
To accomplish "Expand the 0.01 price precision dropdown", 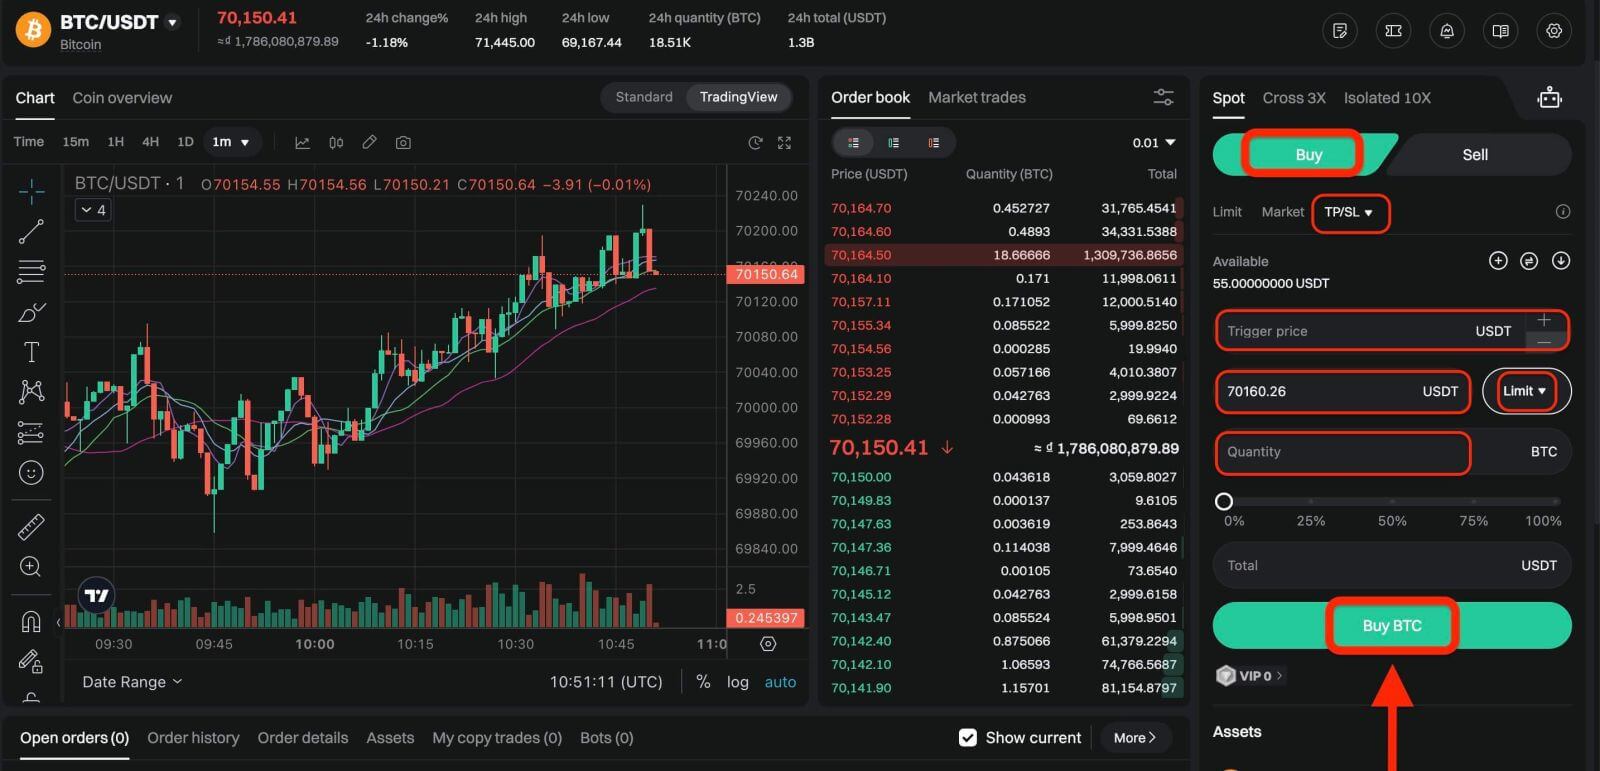I will [x=1154, y=143].
